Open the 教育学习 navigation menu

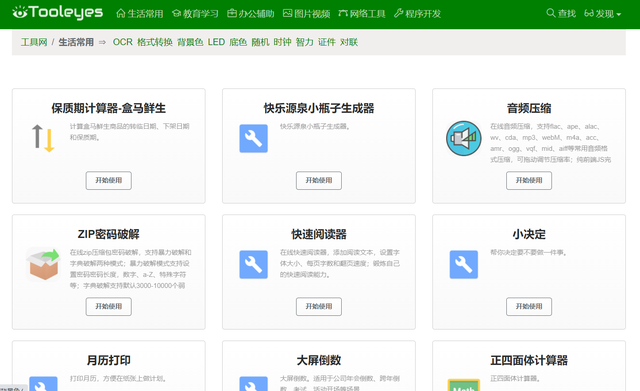(x=195, y=14)
